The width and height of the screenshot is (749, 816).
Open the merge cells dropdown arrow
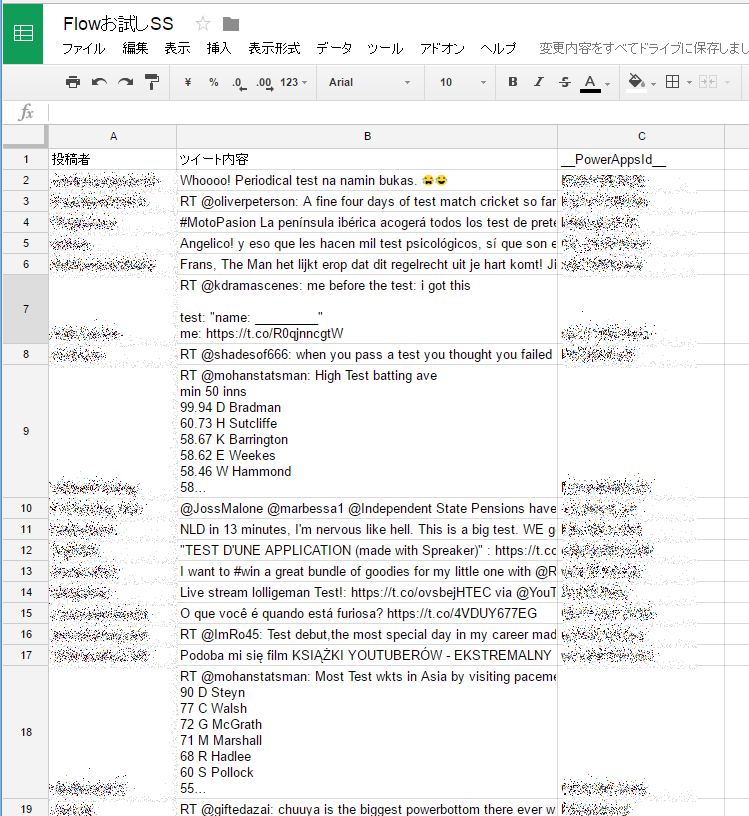click(727, 83)
